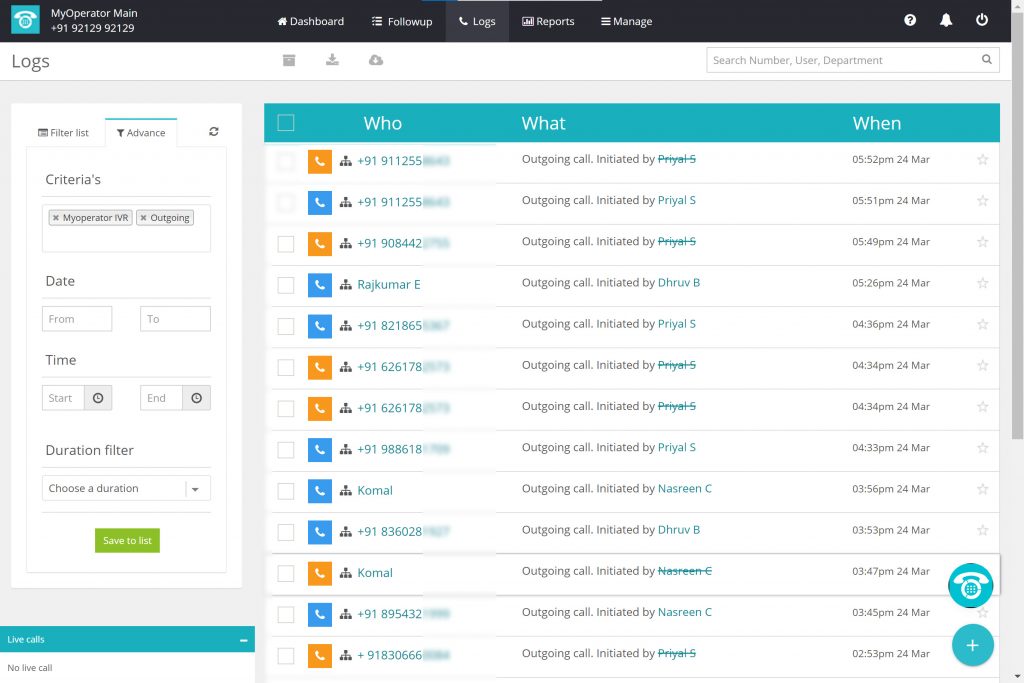Screen dimensions: 1024x683
Task: Check the box for Rajkumar E's call
Action: point(286,284)
